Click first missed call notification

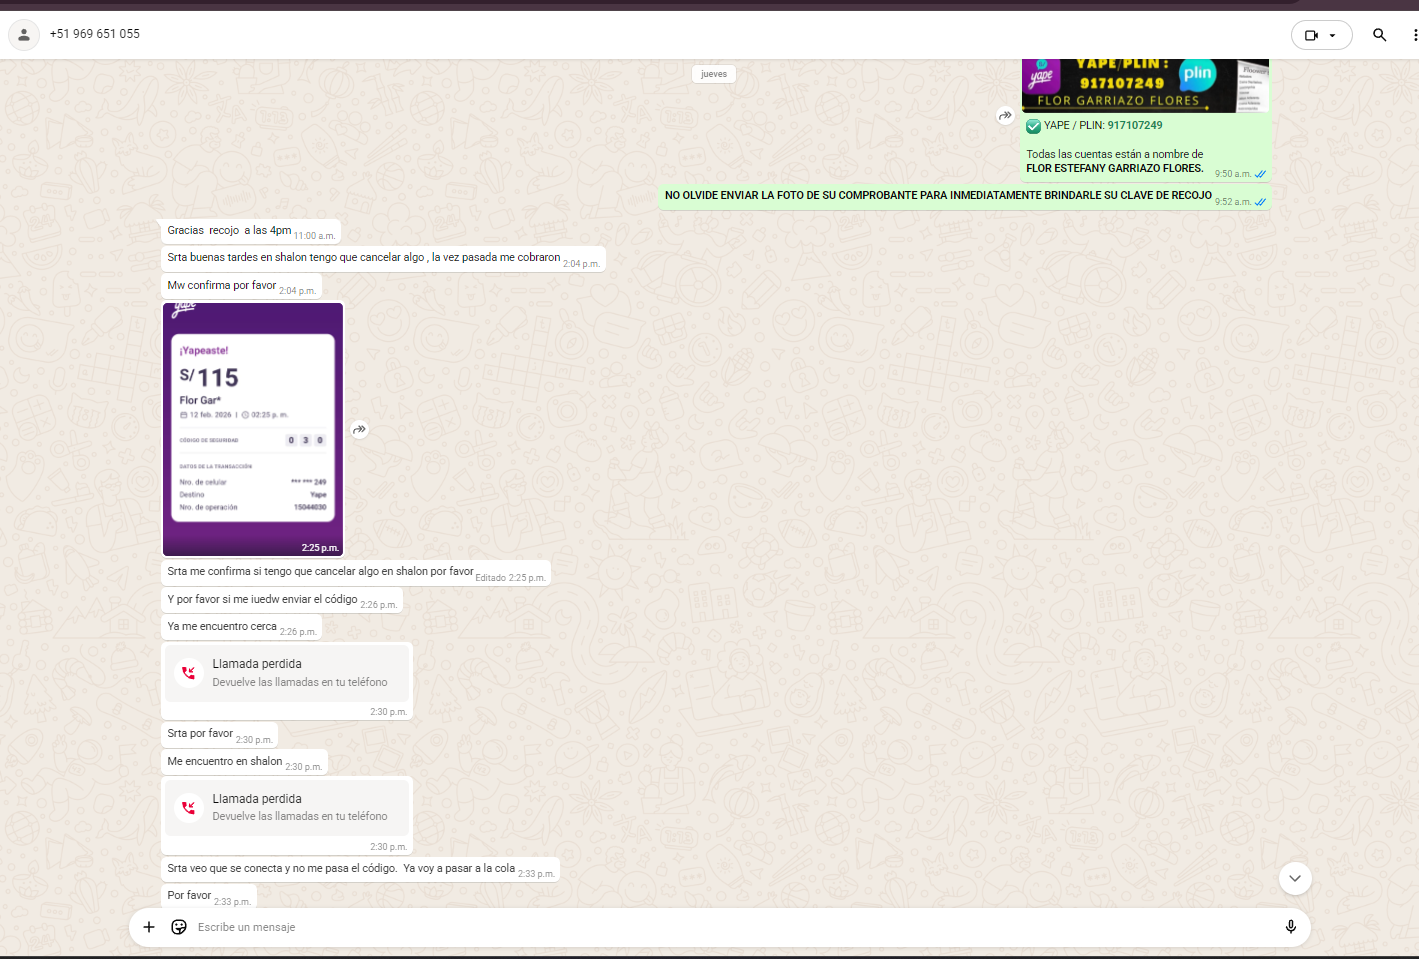[x=287, y=673]
